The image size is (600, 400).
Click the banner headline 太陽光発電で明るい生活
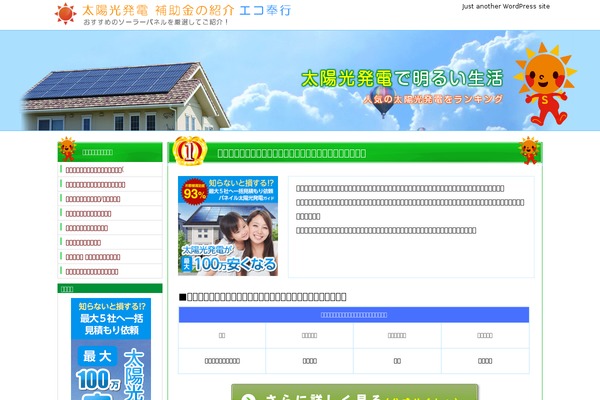402,79
